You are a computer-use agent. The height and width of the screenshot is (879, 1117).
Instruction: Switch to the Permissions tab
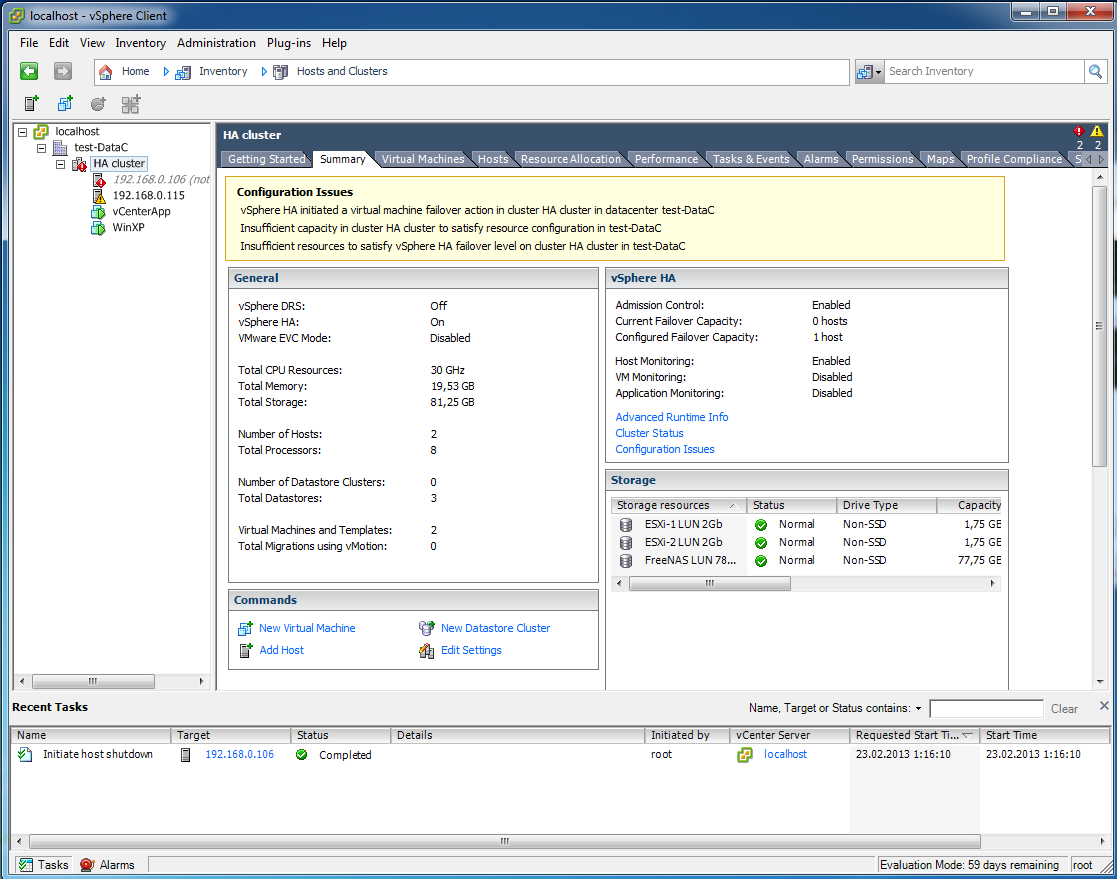tap(882, 159)
